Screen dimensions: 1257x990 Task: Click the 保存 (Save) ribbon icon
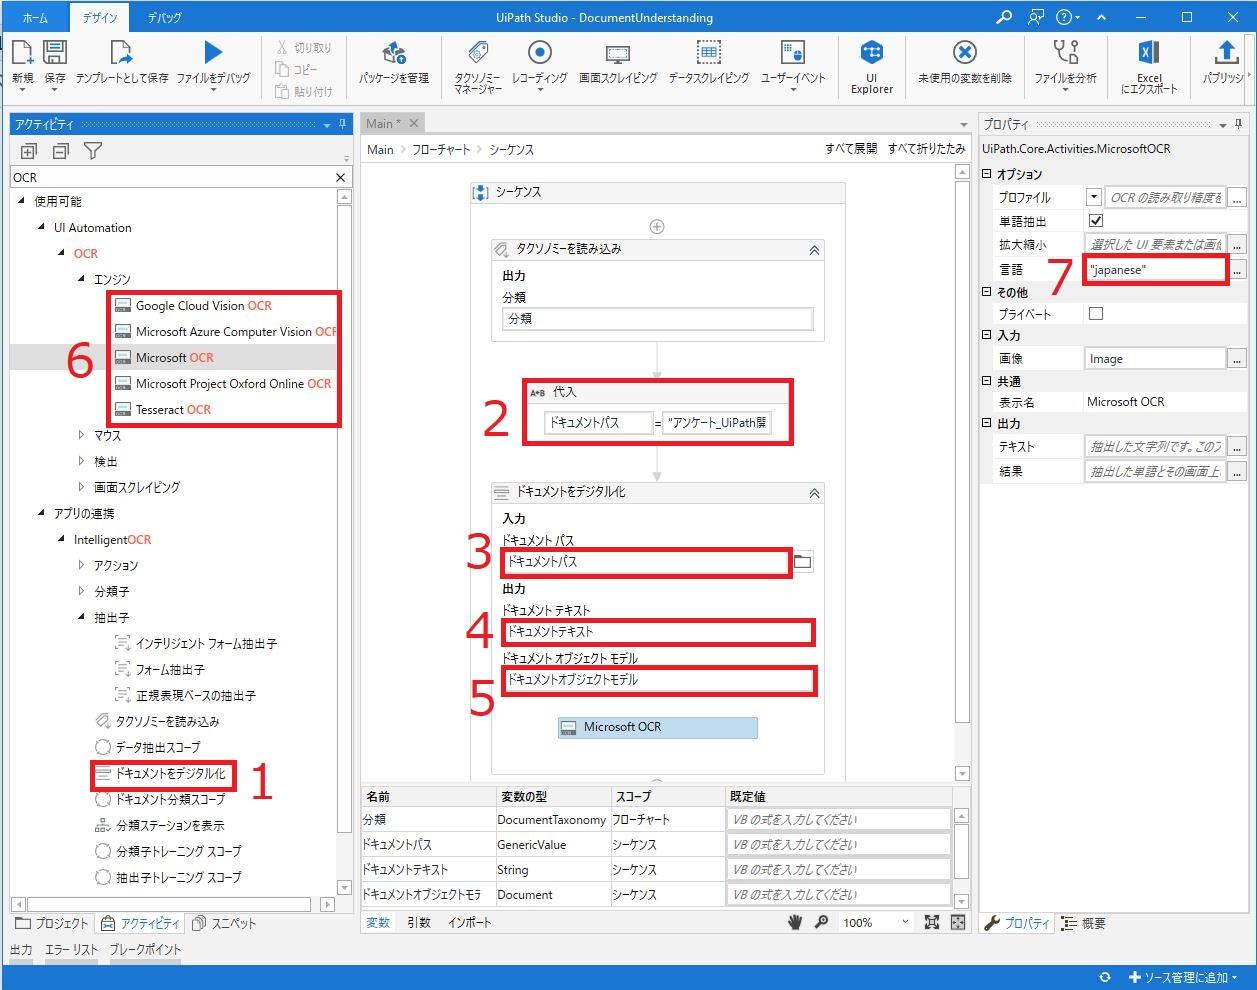tap(55, 53)
